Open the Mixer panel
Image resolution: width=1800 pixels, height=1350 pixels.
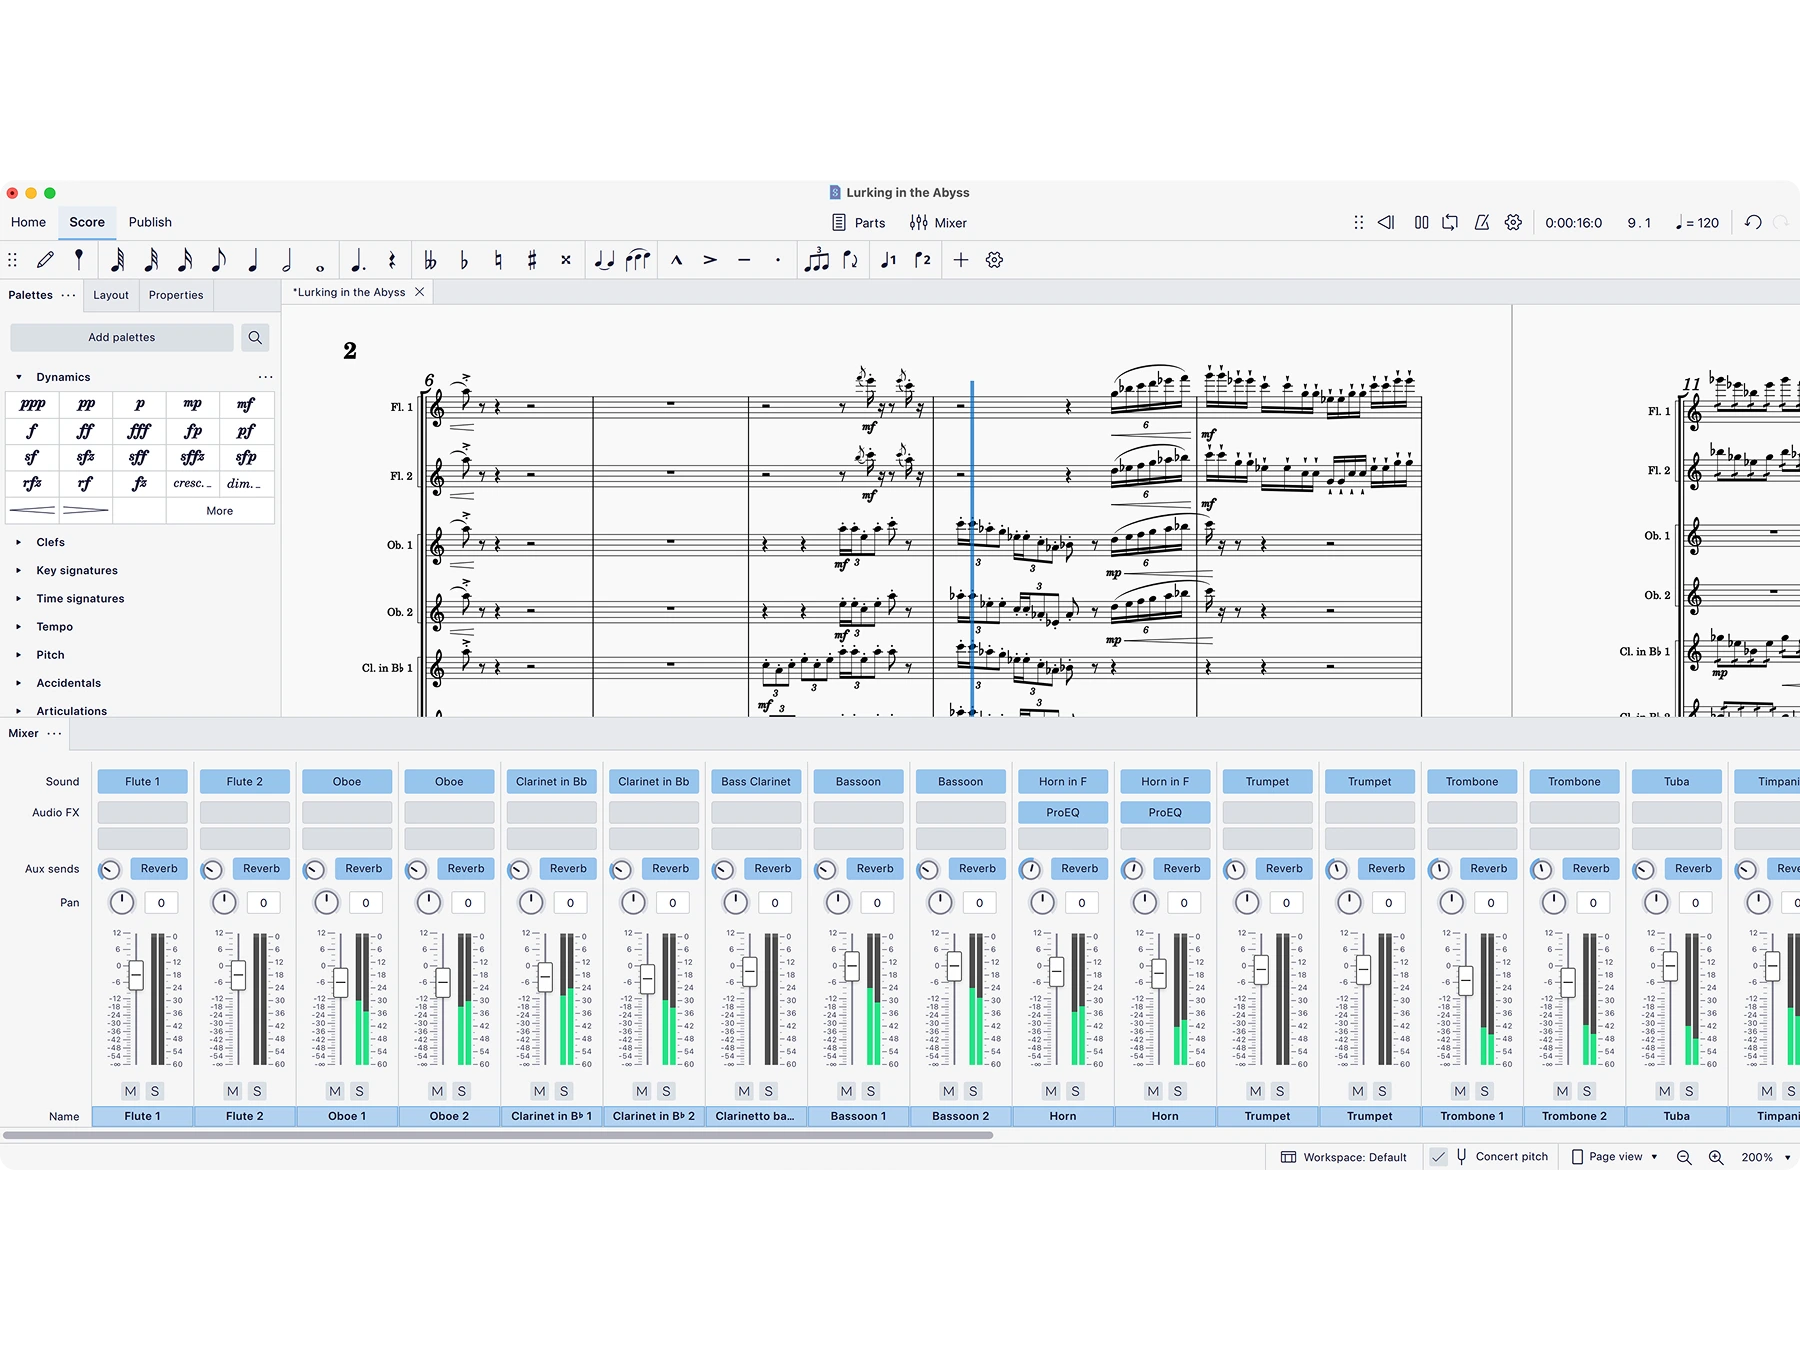[x=938, y=223]
